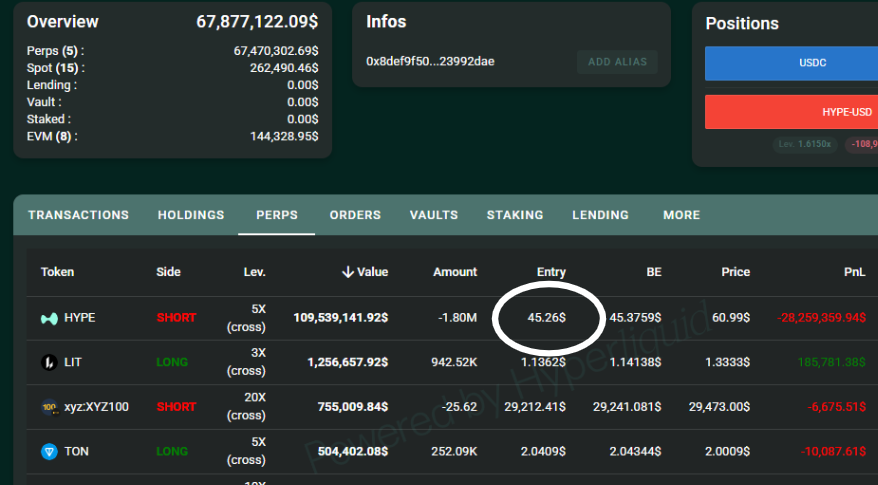Go to the Vaults tab
The image size is (878, 485).
[x=434, y=215]
